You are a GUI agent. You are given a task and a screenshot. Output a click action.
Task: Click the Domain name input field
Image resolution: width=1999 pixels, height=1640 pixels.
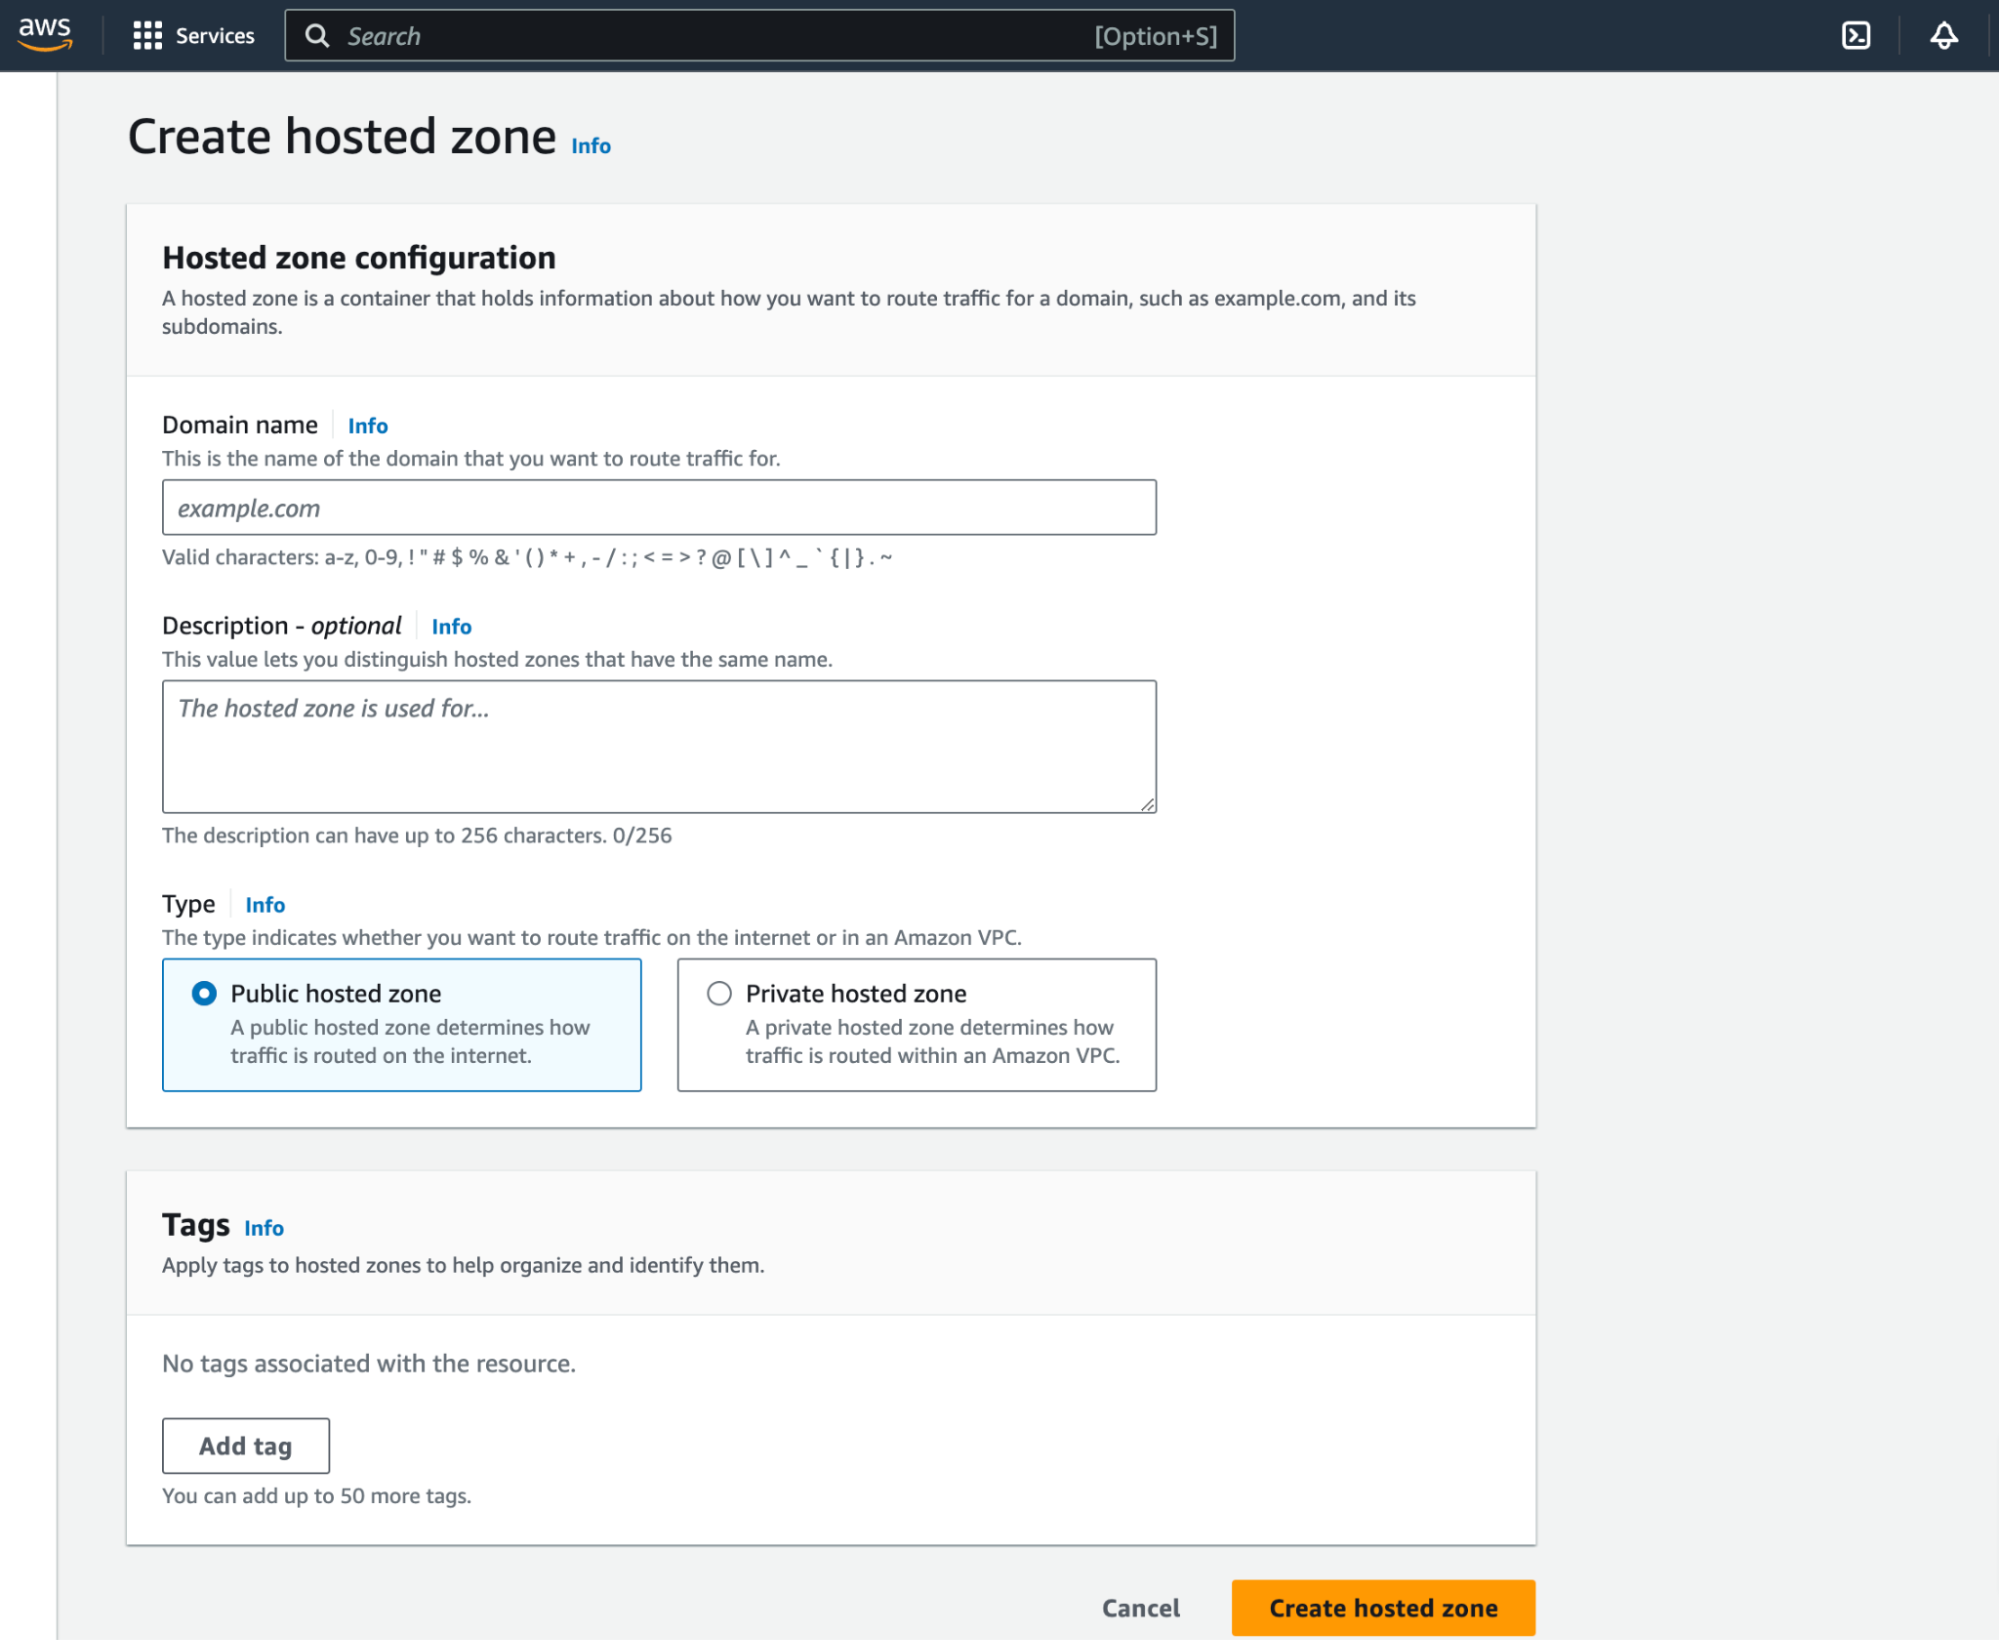click(x=659, y=508)
